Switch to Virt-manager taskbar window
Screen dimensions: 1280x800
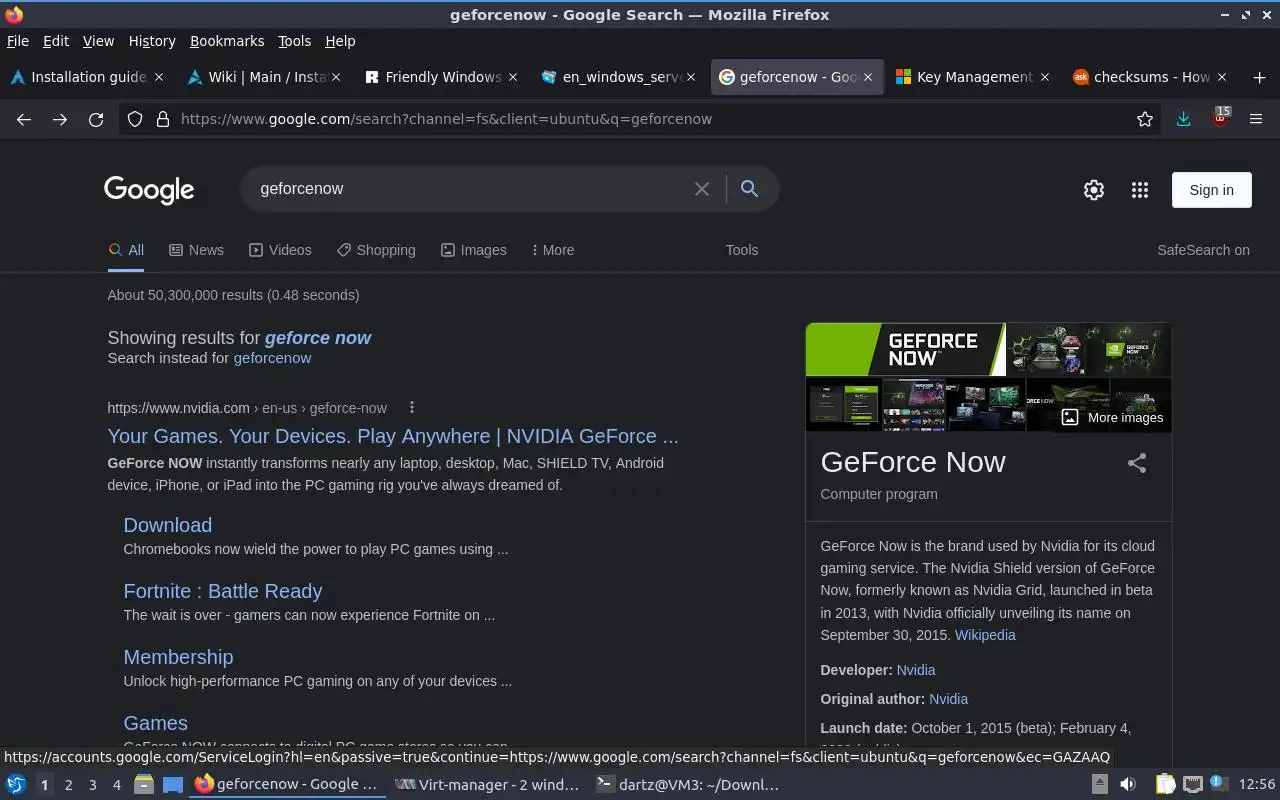(x=487, y=785)
